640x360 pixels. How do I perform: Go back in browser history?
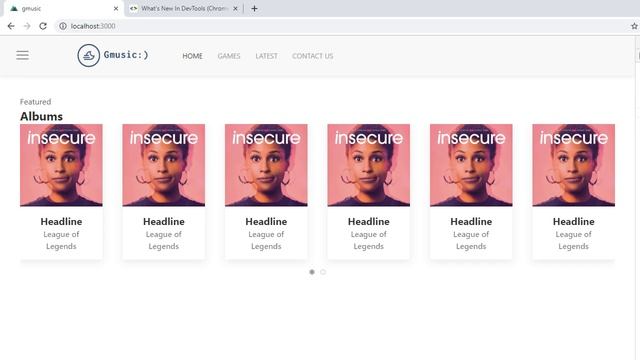(x=11, y=26)
